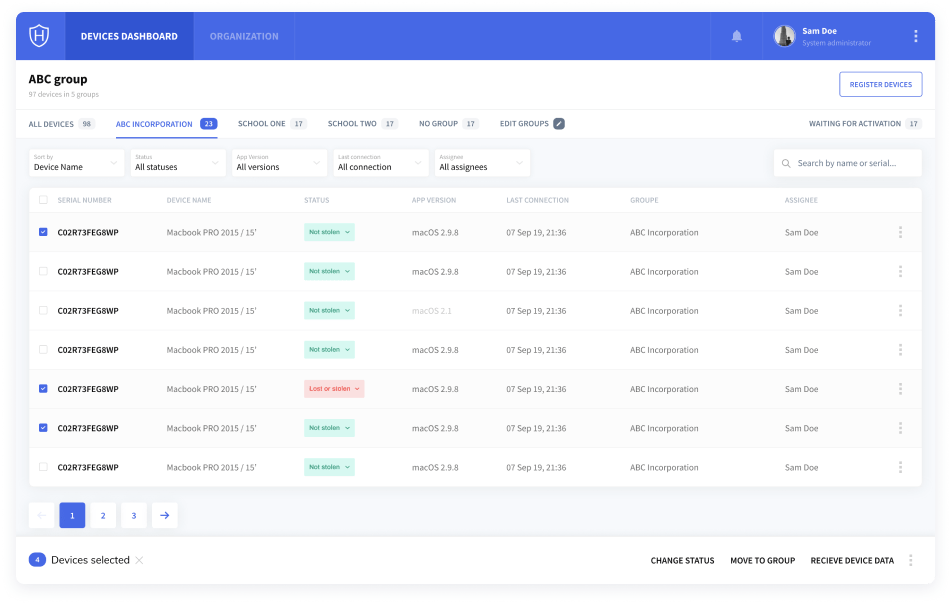This screenshot has width=952, height=604.
Task: Expand the App Version filter
Action: click(279, 163)
